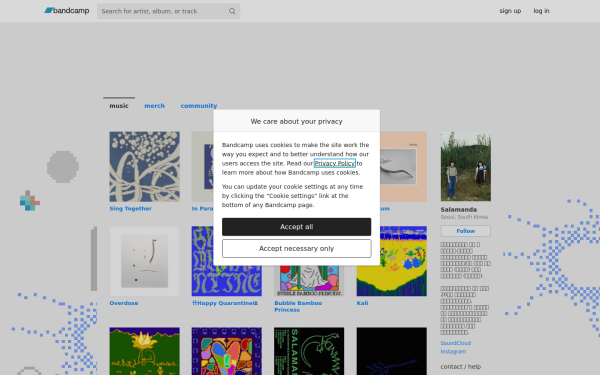Open the SoundCloud link
The image size is (600, 375).
pyautogui.click(x=456, y=343)
